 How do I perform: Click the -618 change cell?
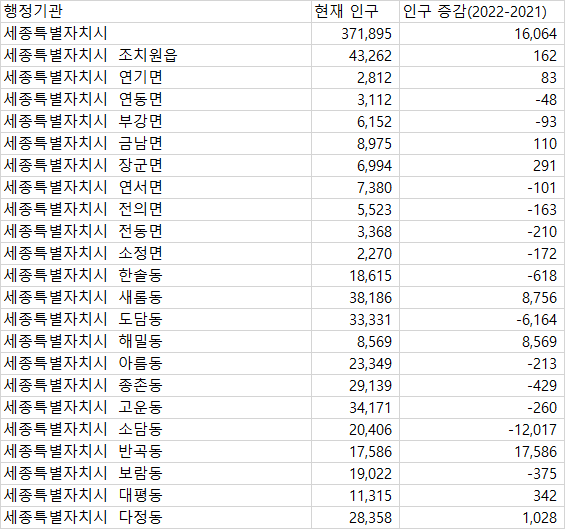click(x=482, y=276)
